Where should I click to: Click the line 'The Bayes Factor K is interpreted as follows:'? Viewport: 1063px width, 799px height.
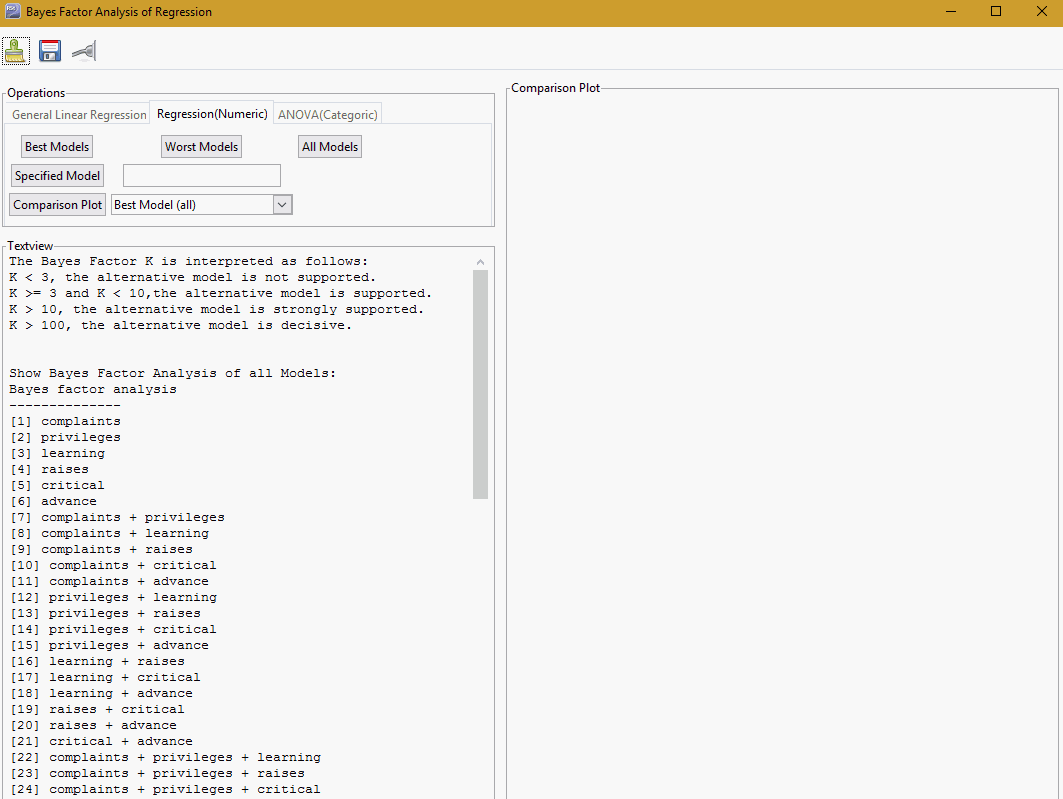(x=189, y=262)
